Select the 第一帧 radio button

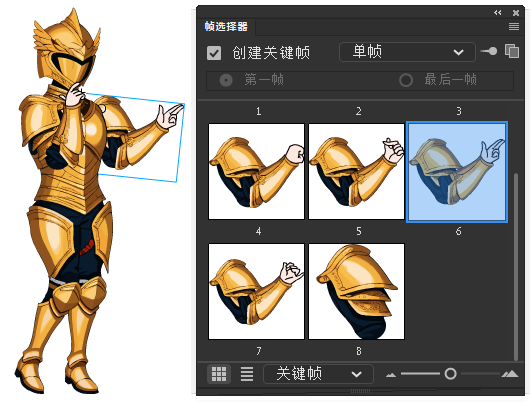point(226,80)
